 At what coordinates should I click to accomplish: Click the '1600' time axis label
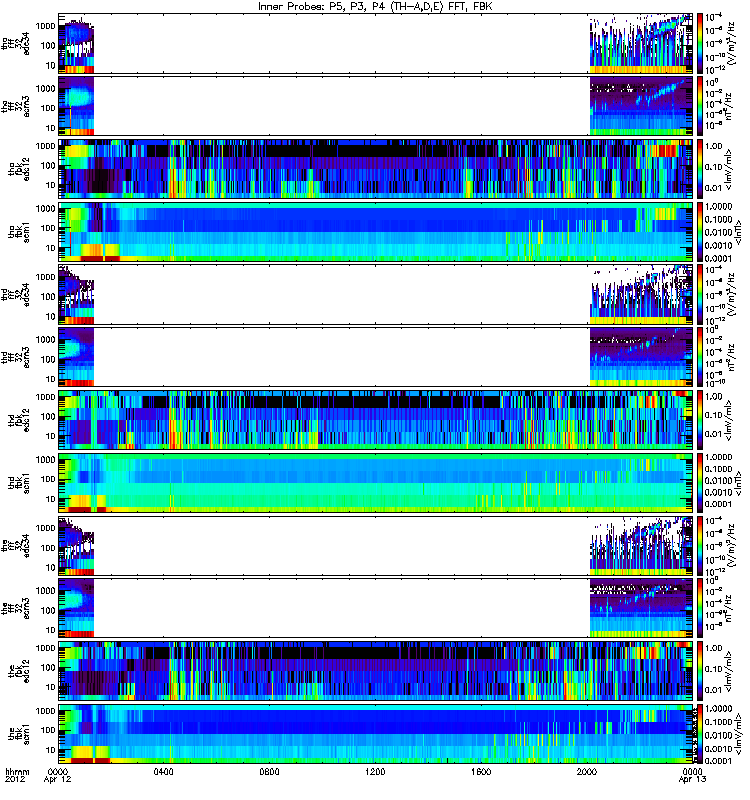481,771
